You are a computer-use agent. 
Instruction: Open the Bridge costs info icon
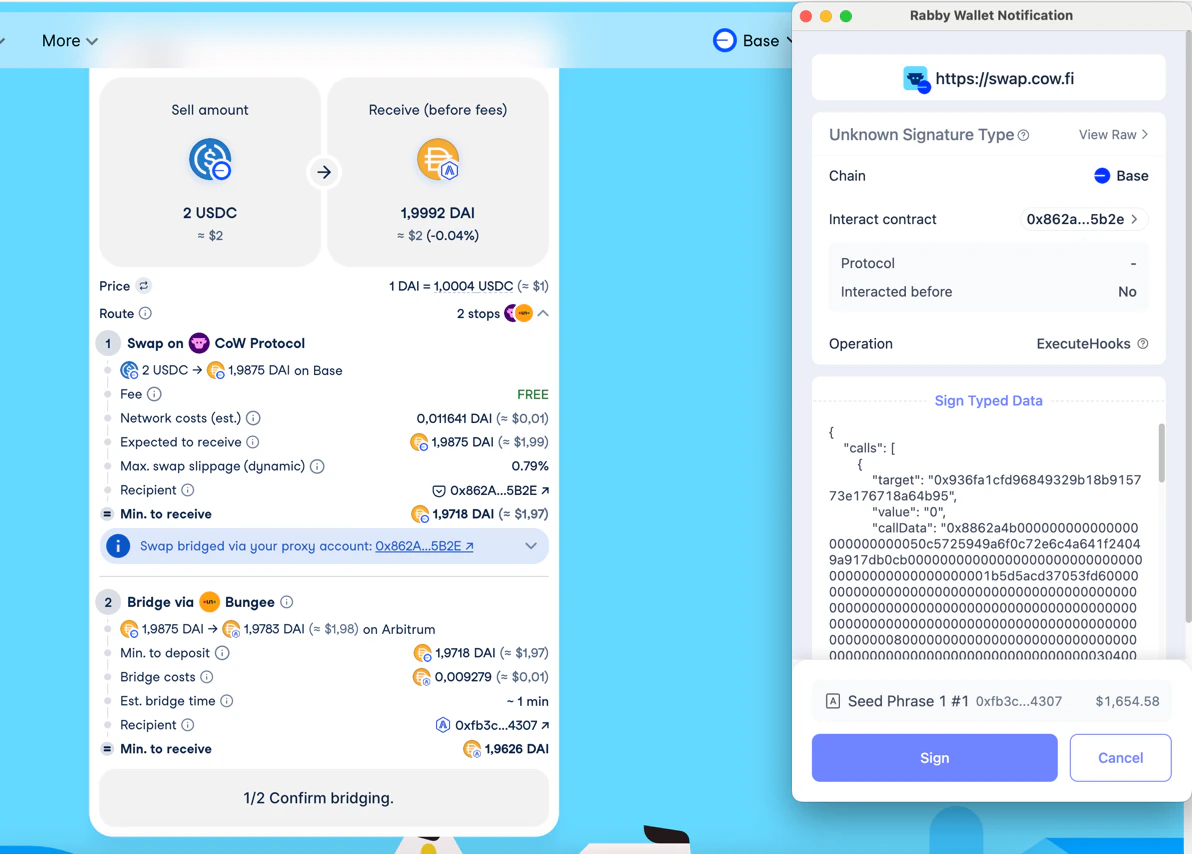click(x=207, y=677)
